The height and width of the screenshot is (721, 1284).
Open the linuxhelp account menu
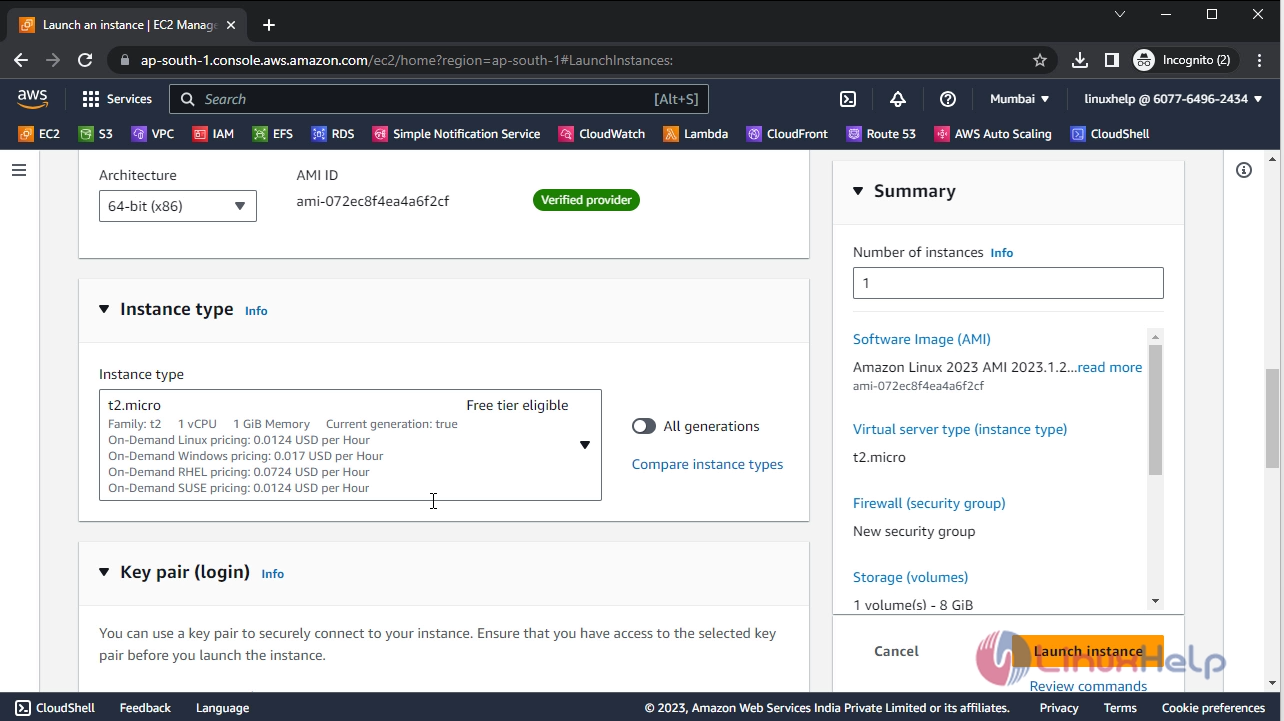click(x=1173, y=99)
